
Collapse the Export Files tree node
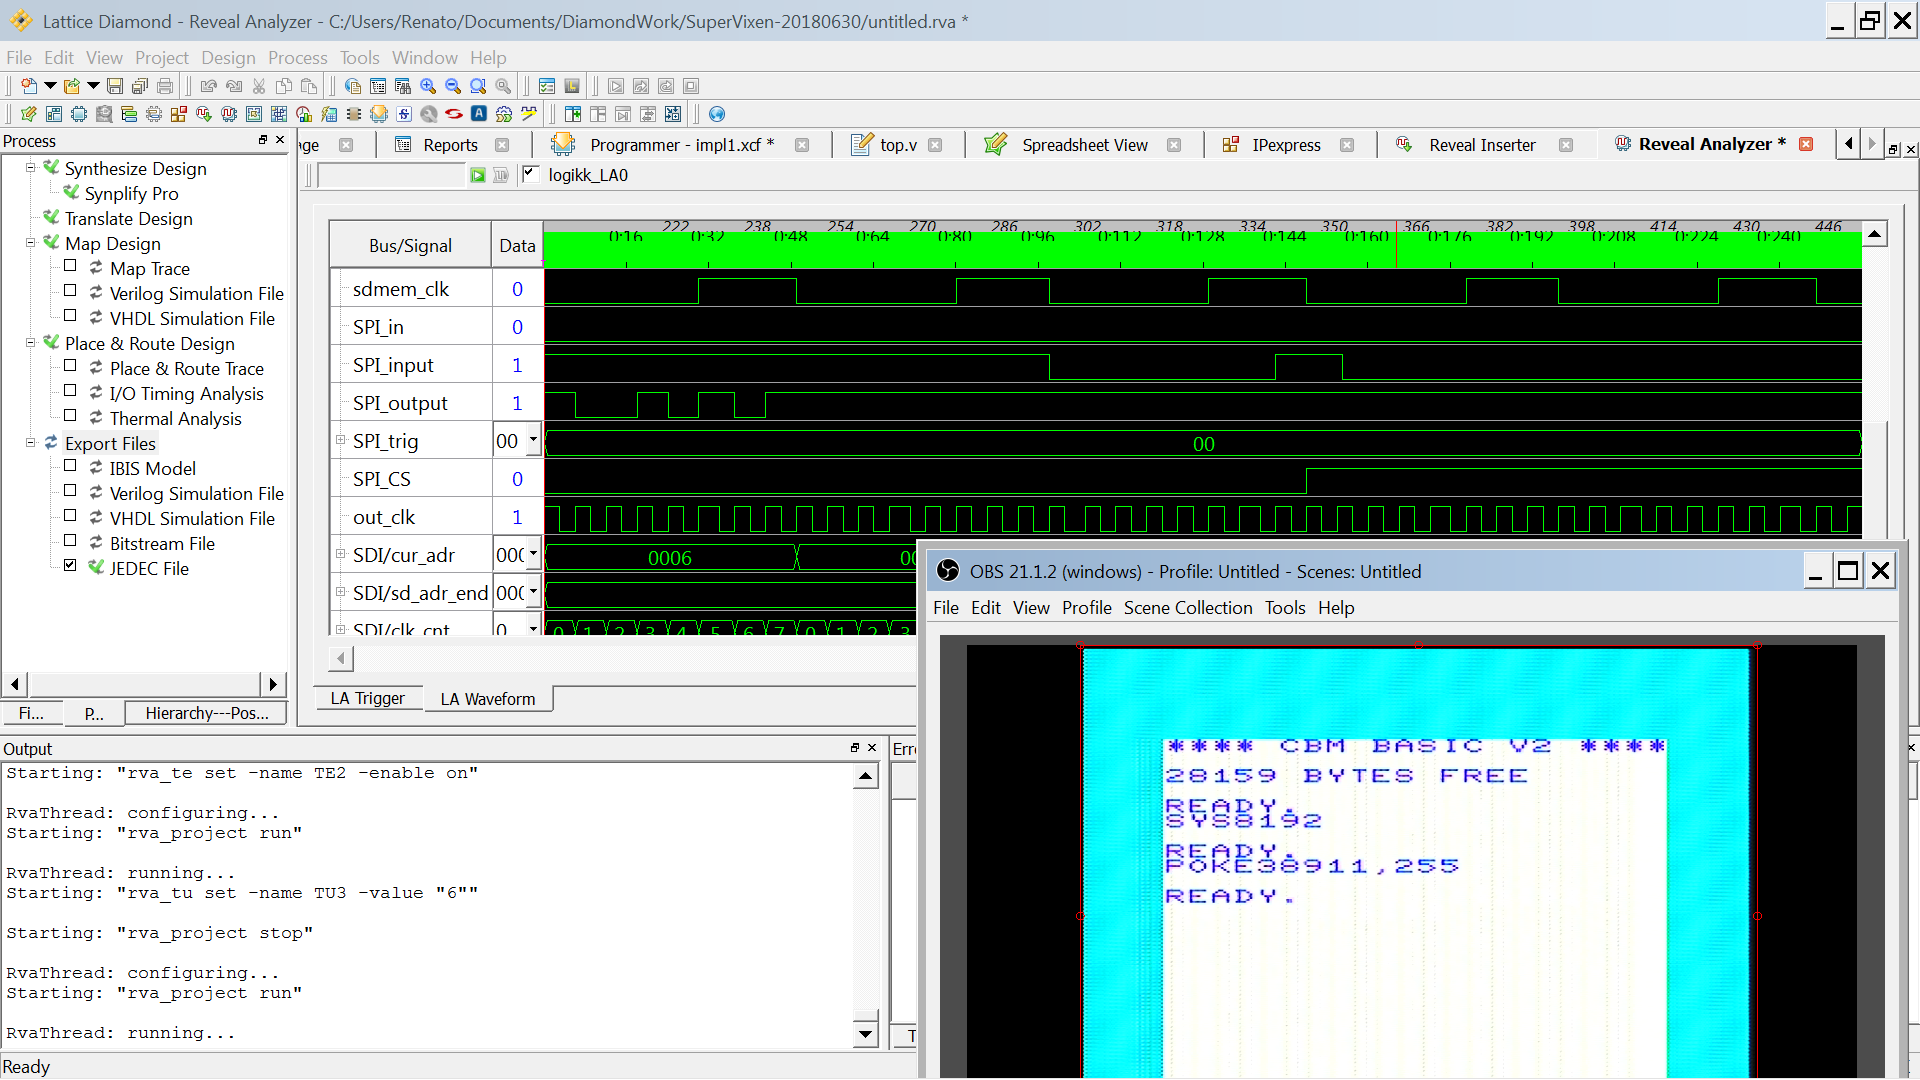click(x=30, y=442)
